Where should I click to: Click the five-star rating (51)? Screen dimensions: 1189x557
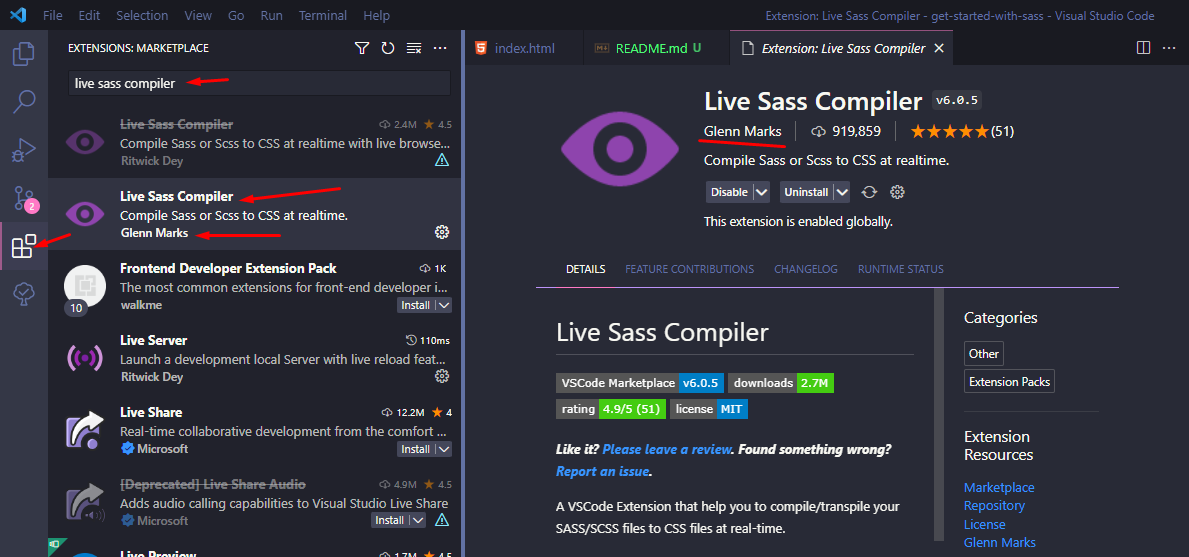click(962, 131)
